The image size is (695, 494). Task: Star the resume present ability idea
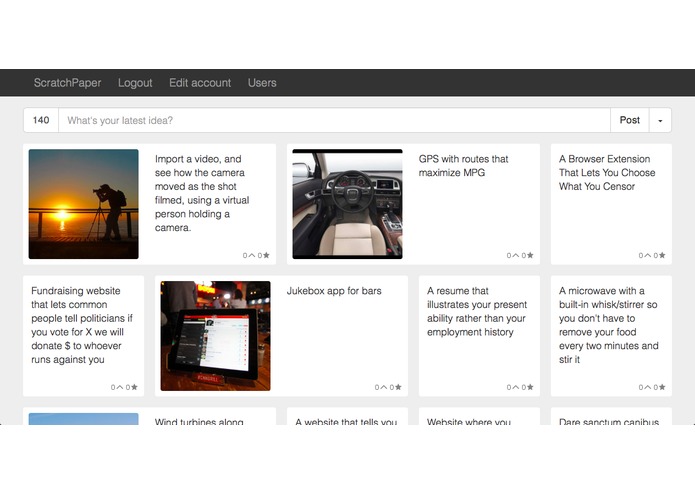click(x=530, y=387)
